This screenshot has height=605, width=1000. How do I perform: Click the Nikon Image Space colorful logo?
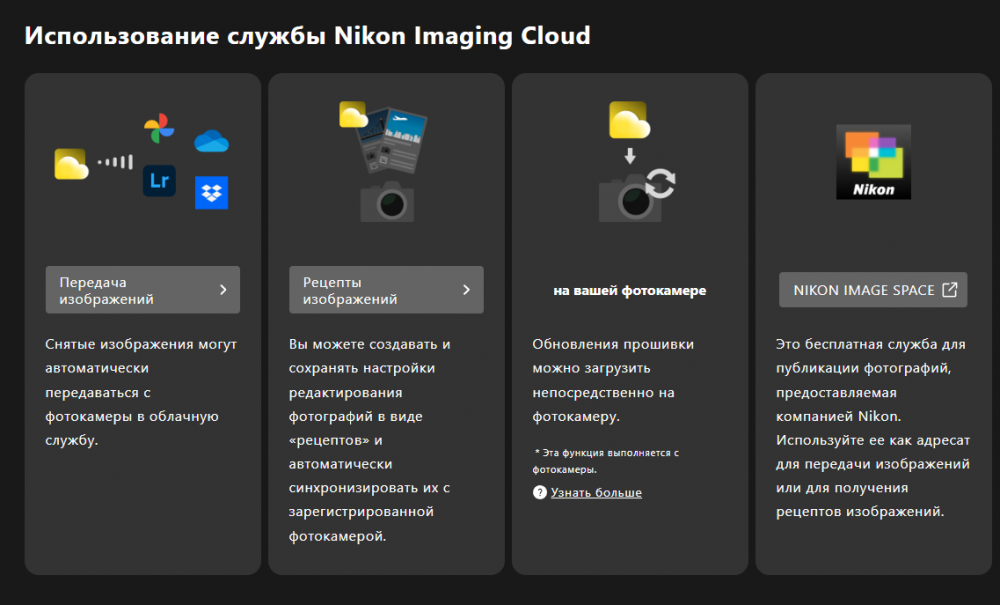pos(873,162)
